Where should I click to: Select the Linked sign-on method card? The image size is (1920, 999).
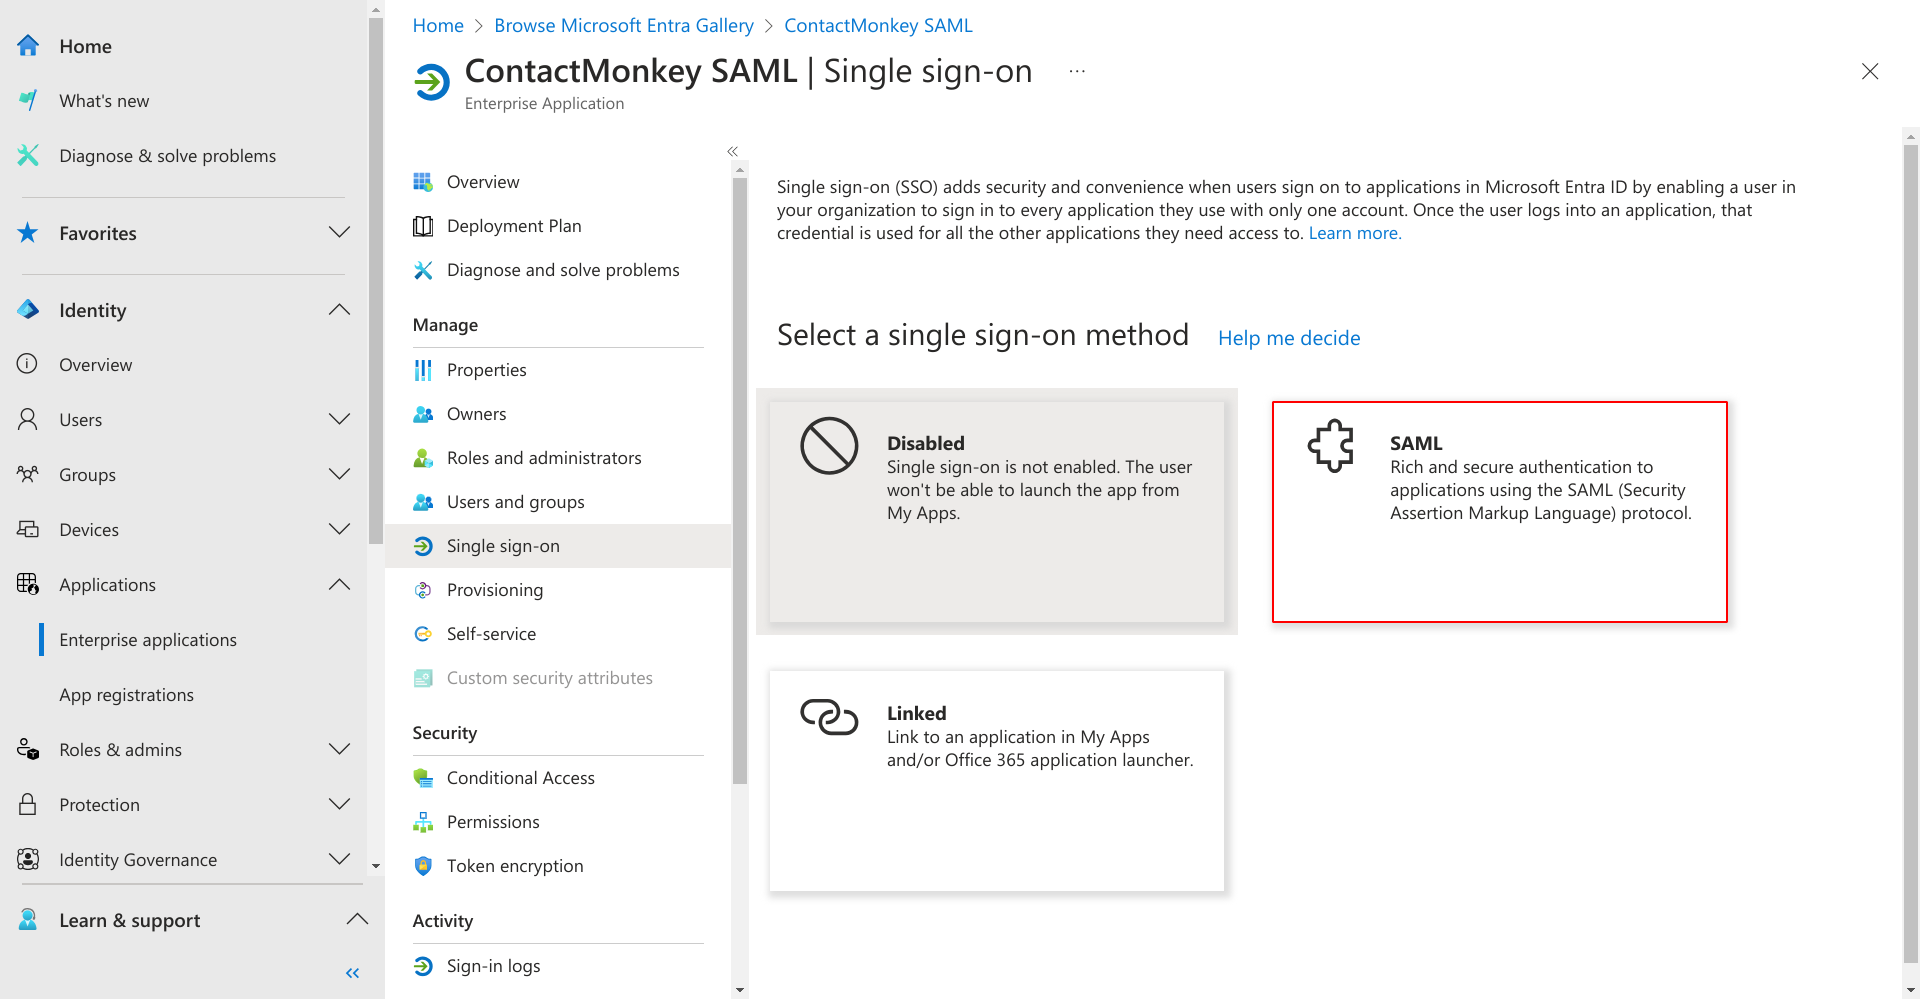(x=997, y=781)
